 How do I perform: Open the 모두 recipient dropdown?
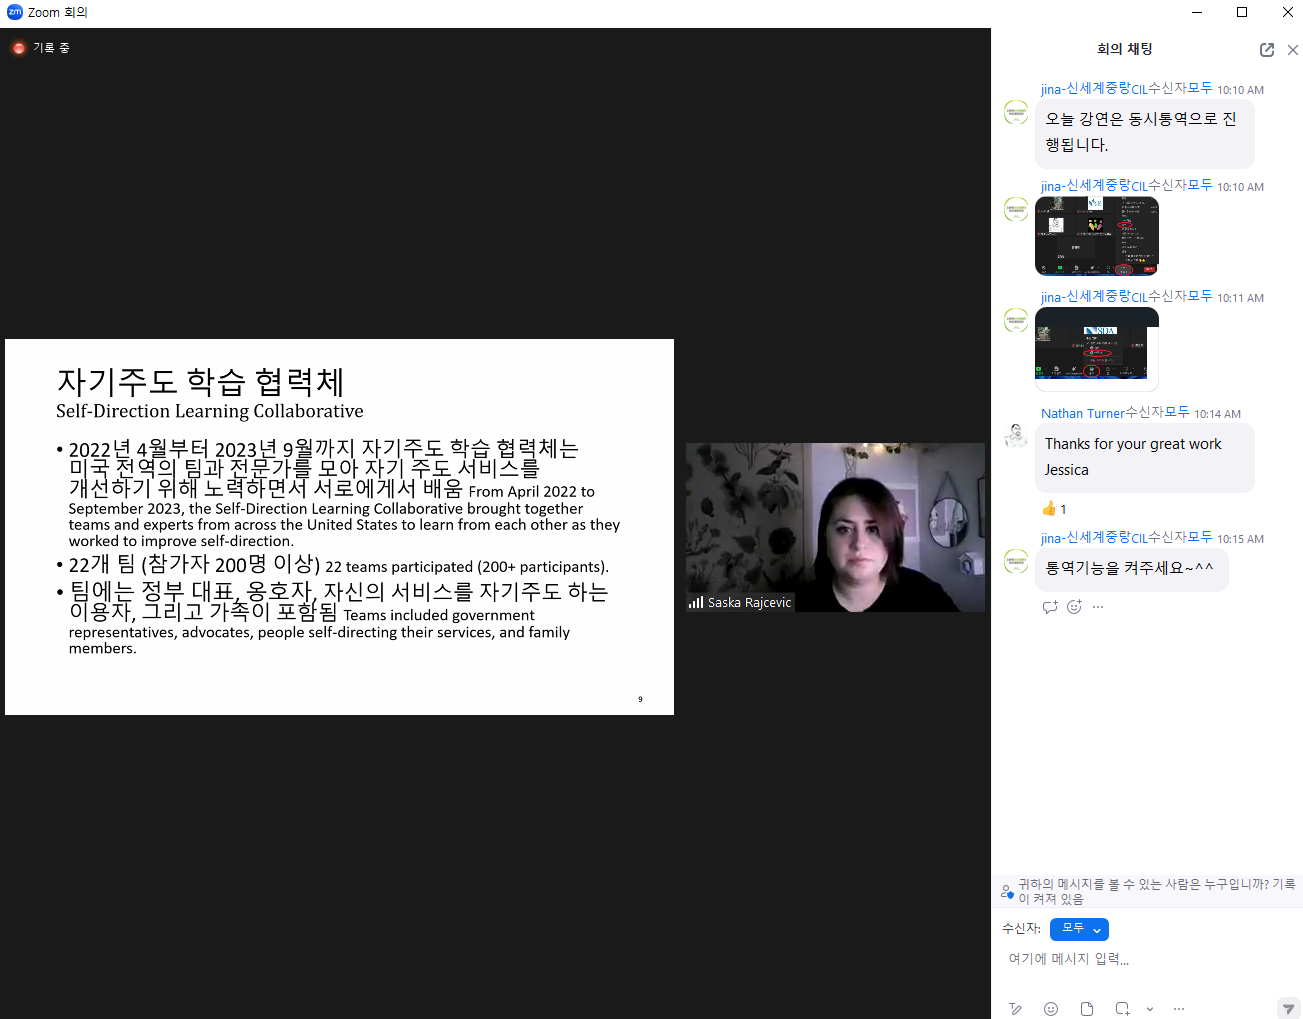(1079, 929)
